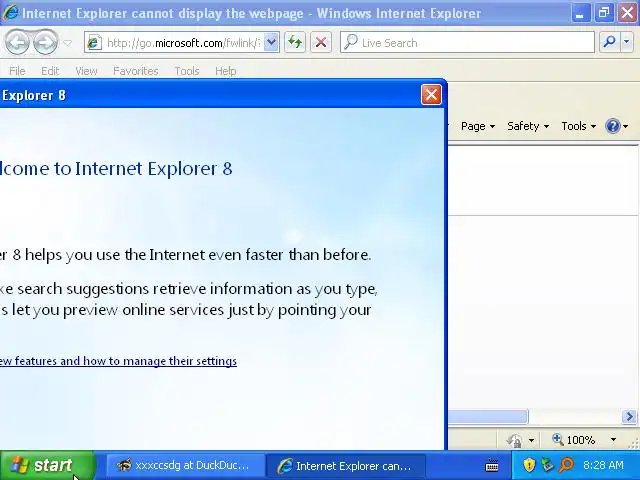This screenshot has height=480, width=640.
Task: Click the magnifier Search button
Action: coord(609,42)
